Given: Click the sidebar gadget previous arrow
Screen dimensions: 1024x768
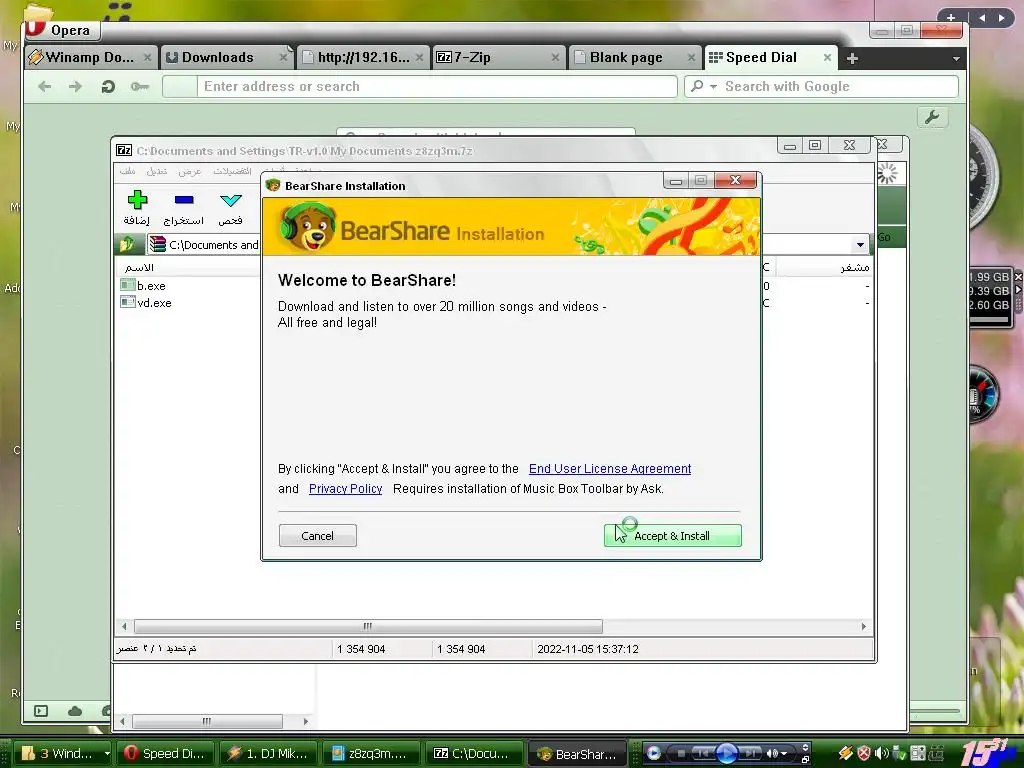Looking at the screenshot, I should pyautogui.click(x=982, y=18).
